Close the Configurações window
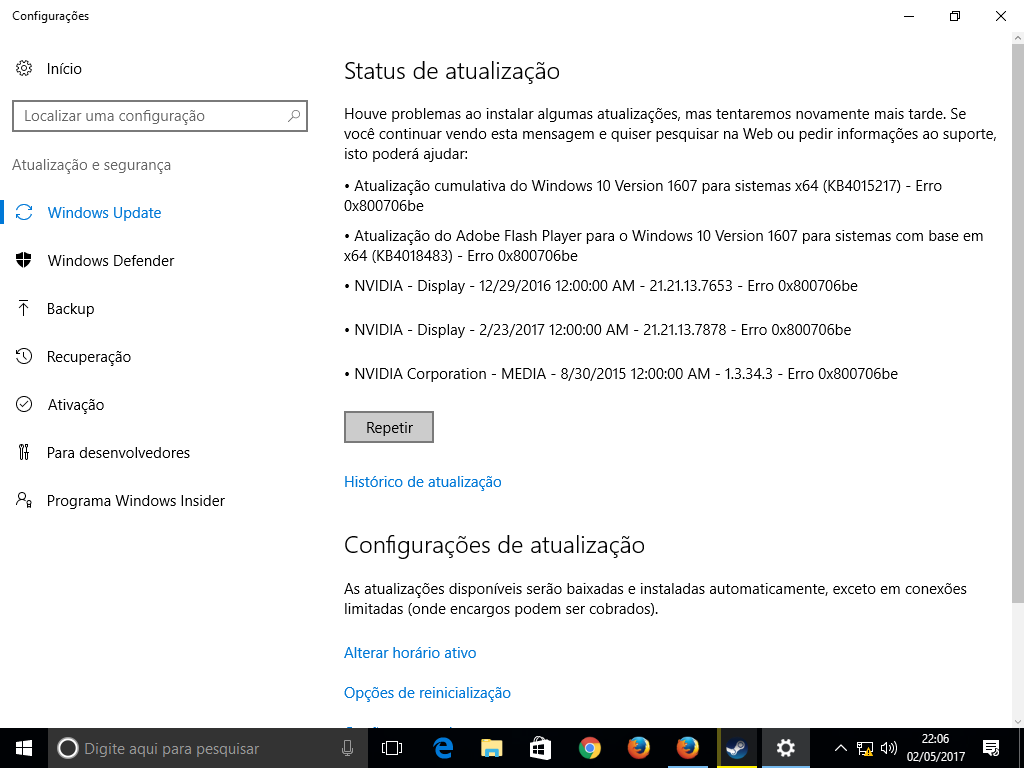 (1000, 16)
